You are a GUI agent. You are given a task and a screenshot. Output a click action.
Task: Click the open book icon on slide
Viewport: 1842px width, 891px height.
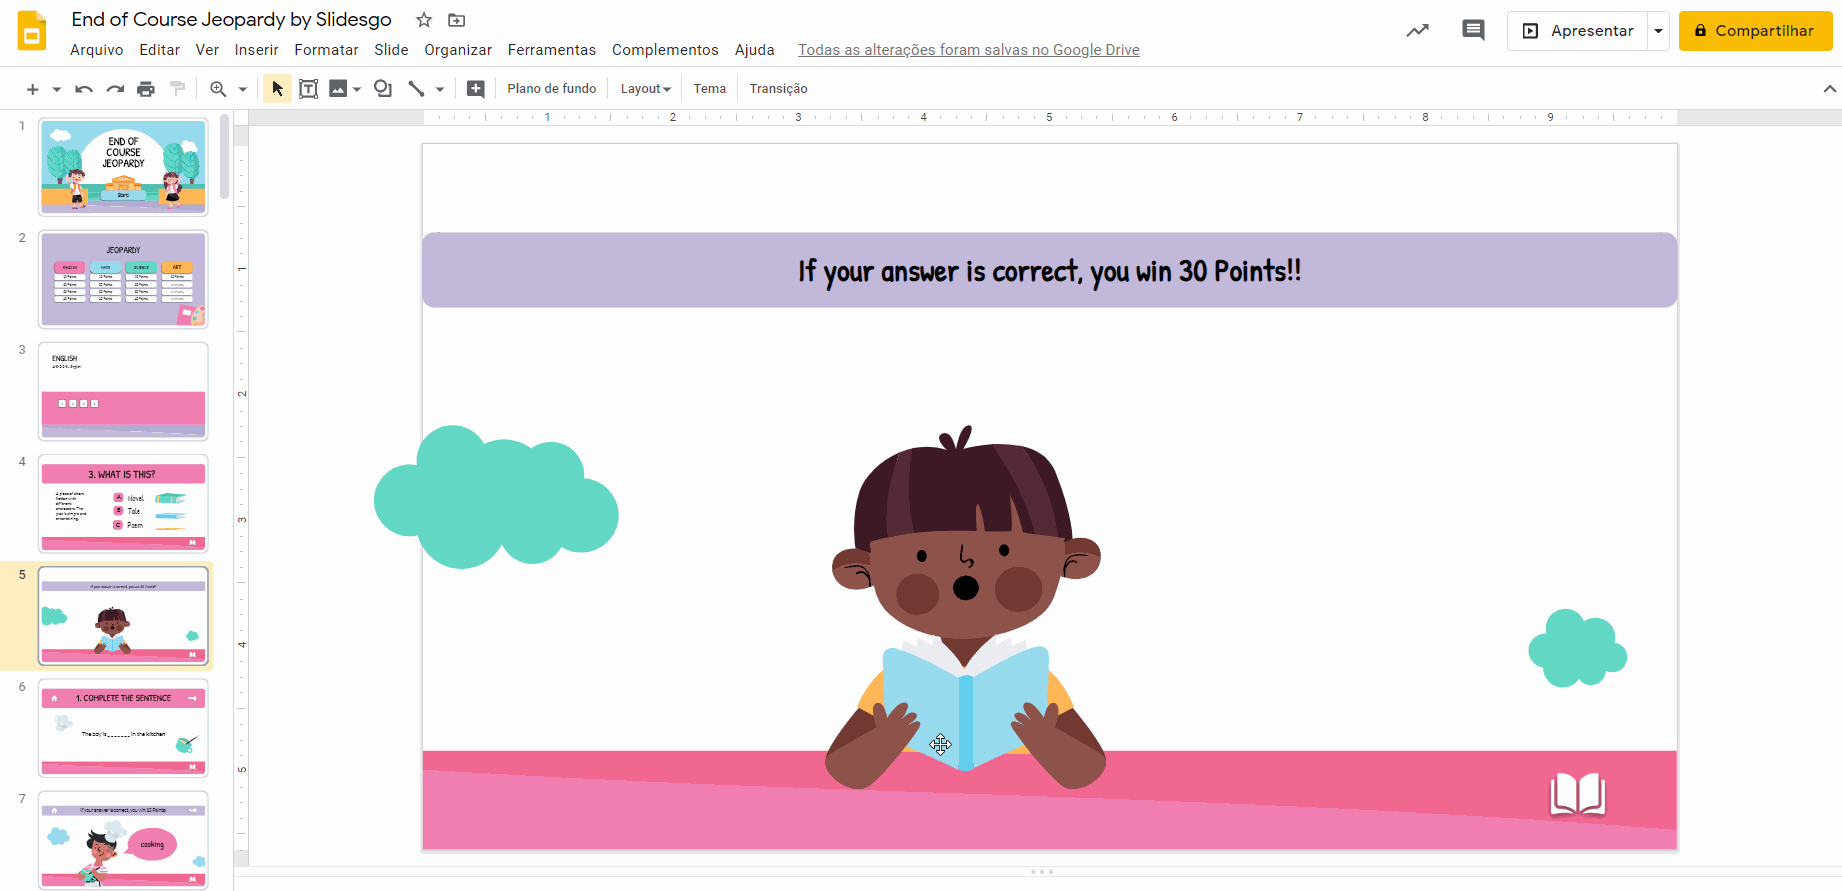pyautogui.click(x=1578, y=795)
